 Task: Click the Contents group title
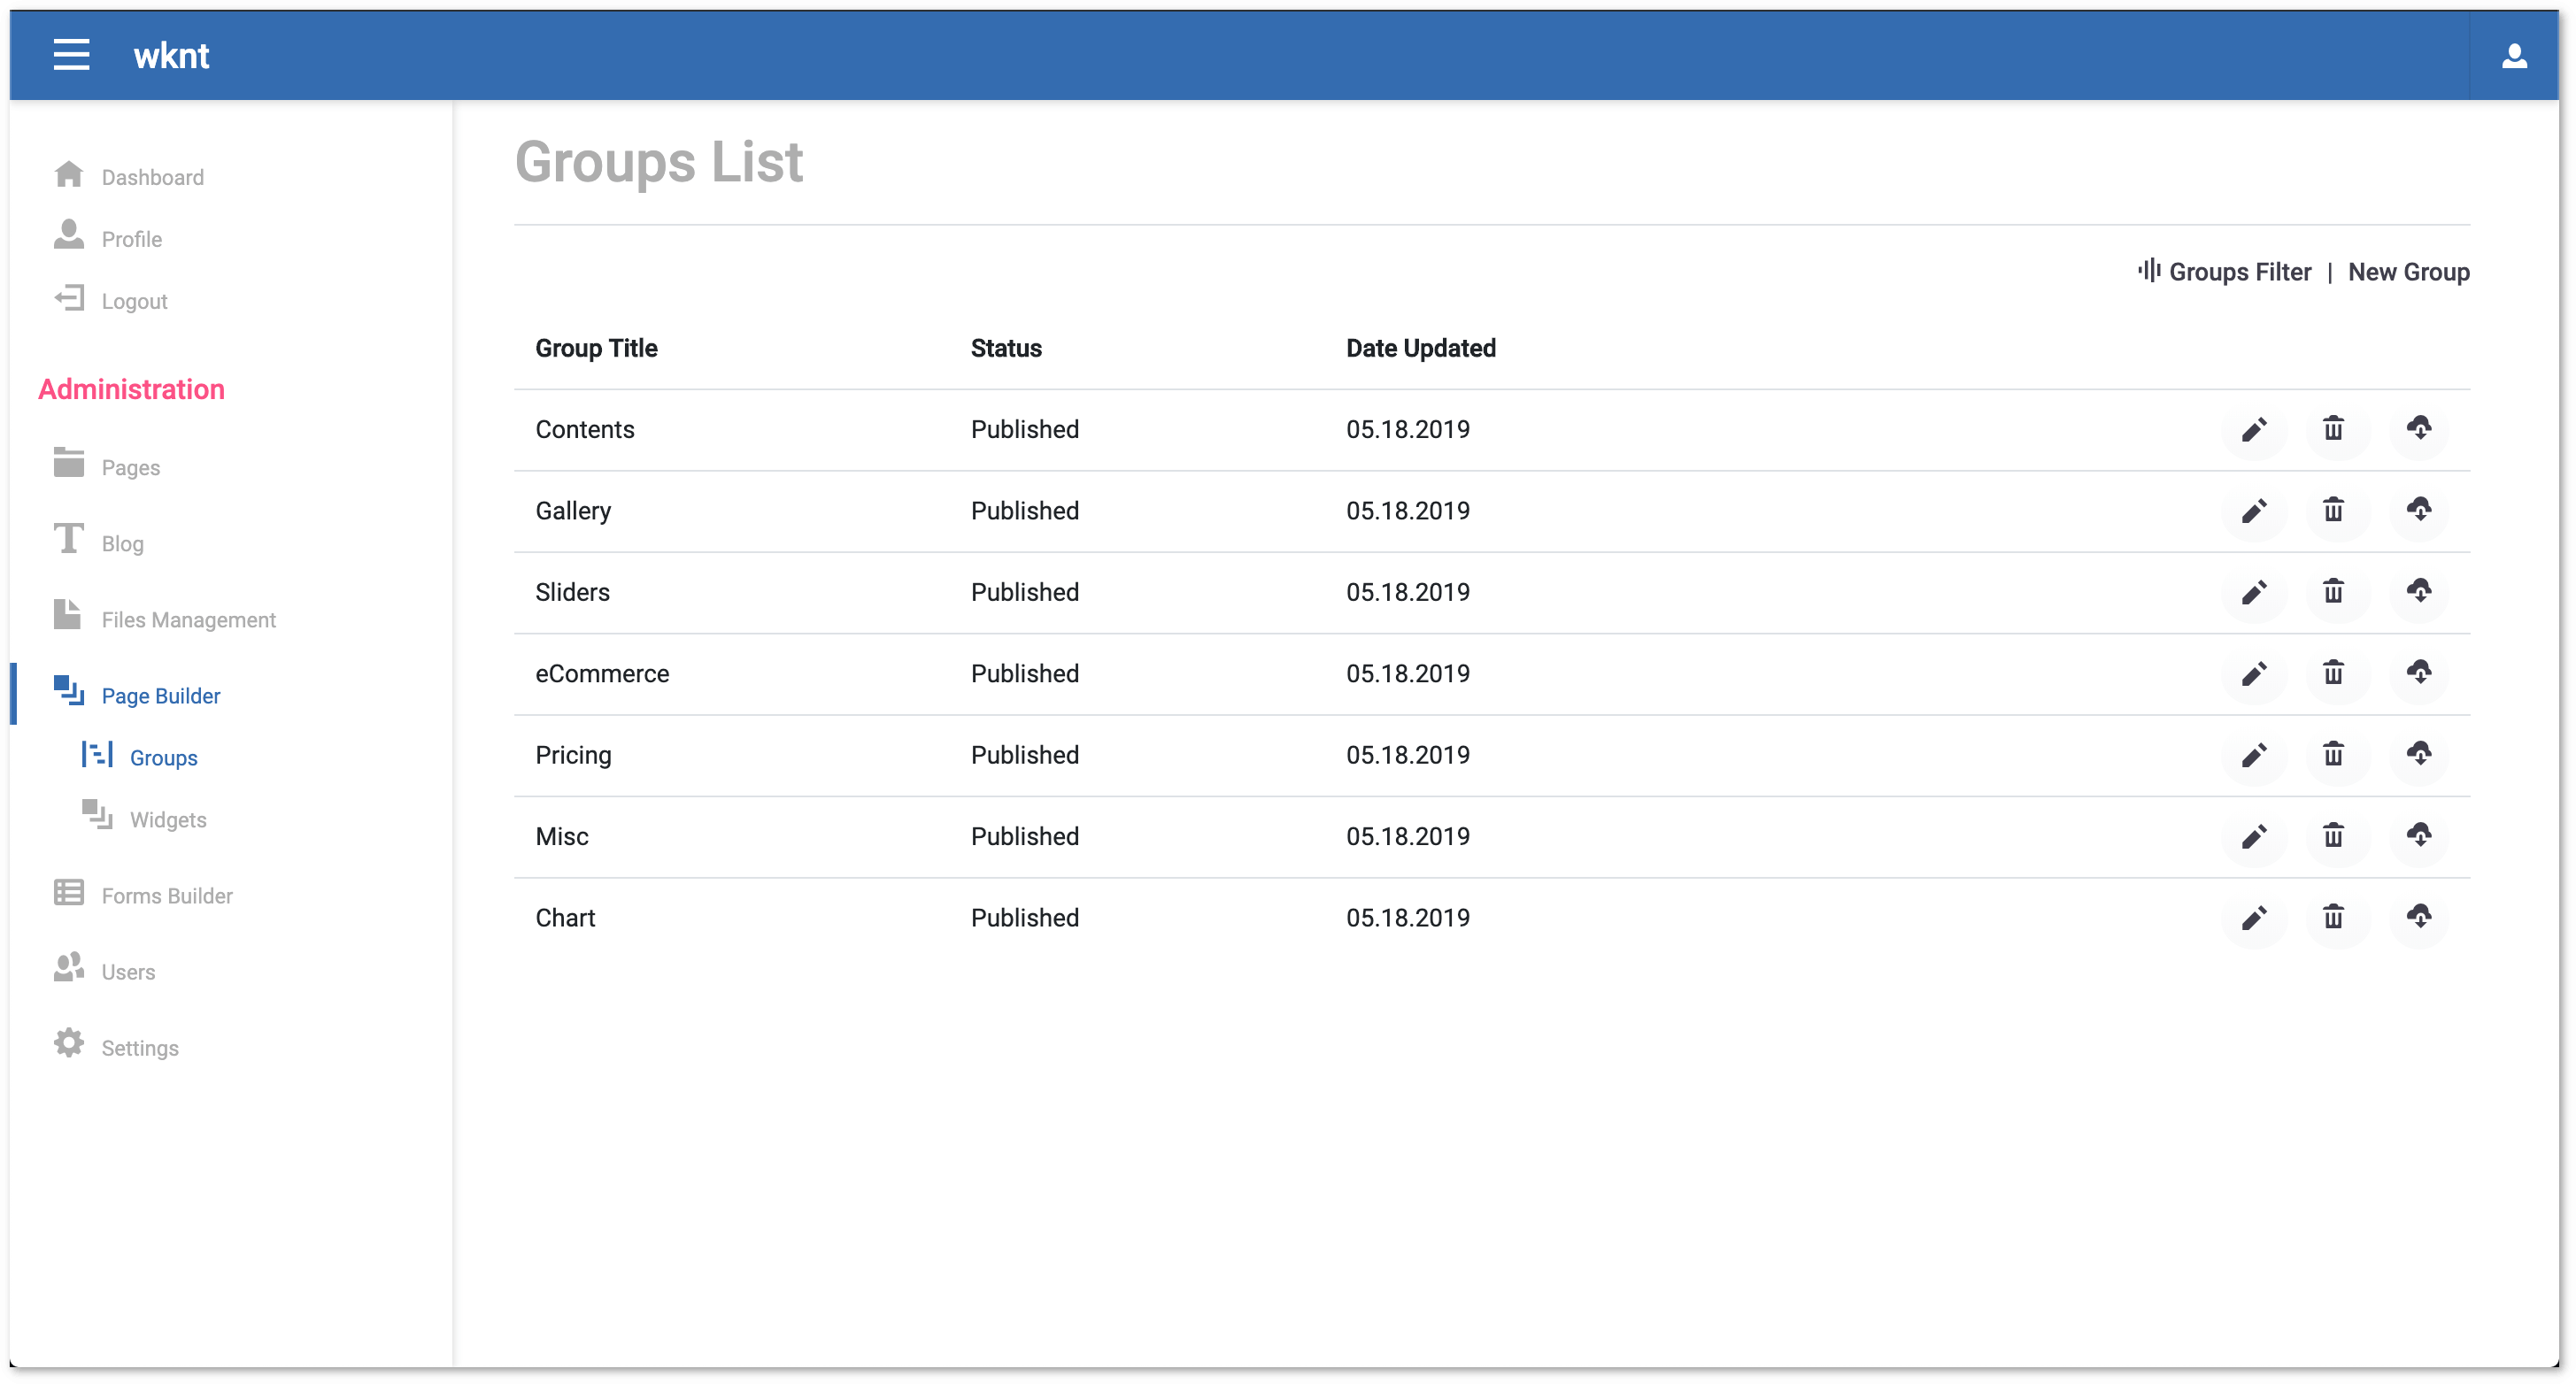coord(585,429)
